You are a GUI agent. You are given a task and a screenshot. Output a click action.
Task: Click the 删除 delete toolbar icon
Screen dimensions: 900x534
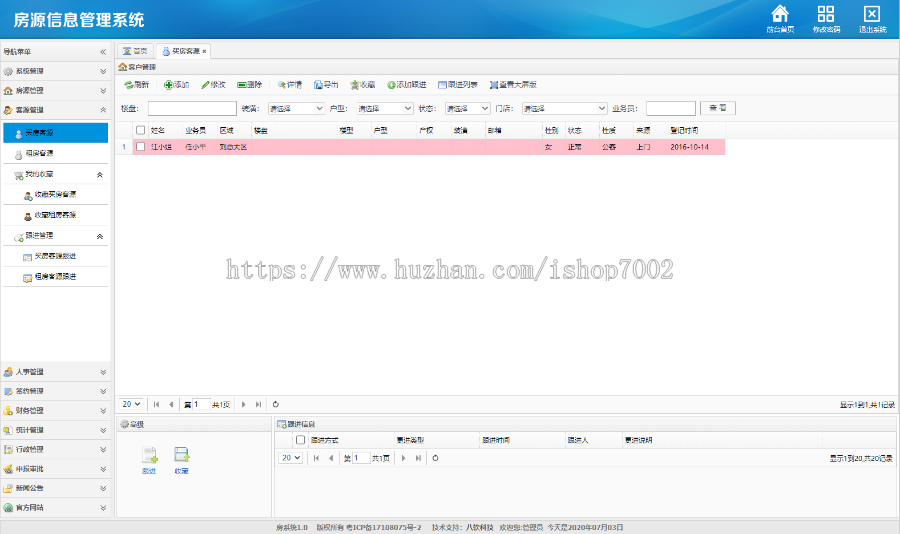pos(242,85)
